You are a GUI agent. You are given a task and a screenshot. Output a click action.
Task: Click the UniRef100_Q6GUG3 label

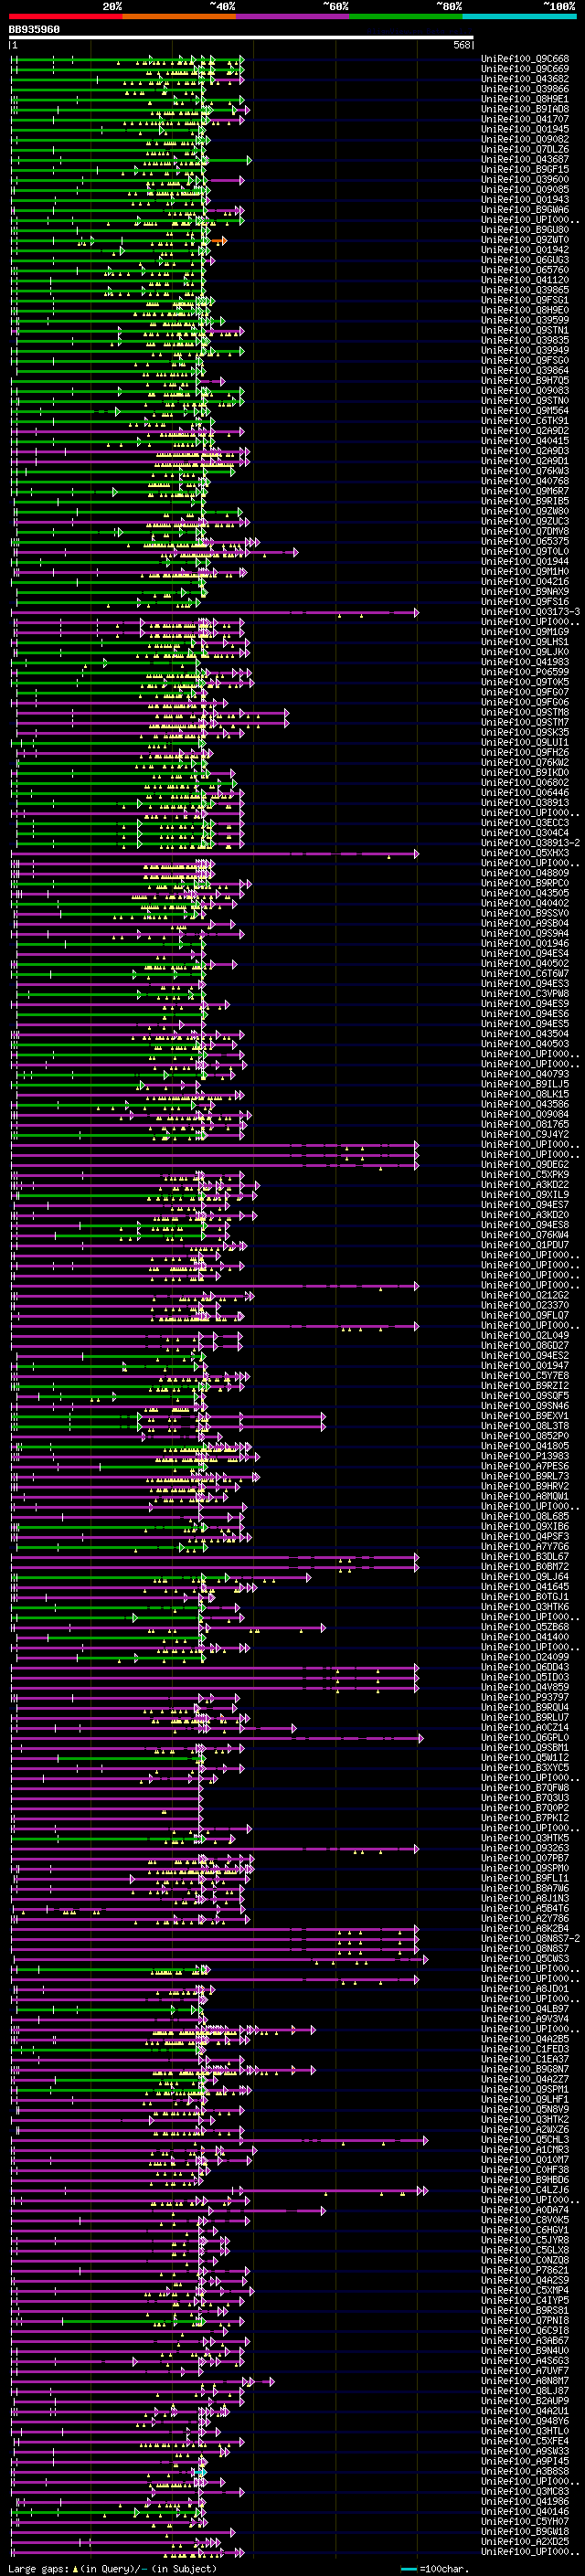click(x=525, y=260)
